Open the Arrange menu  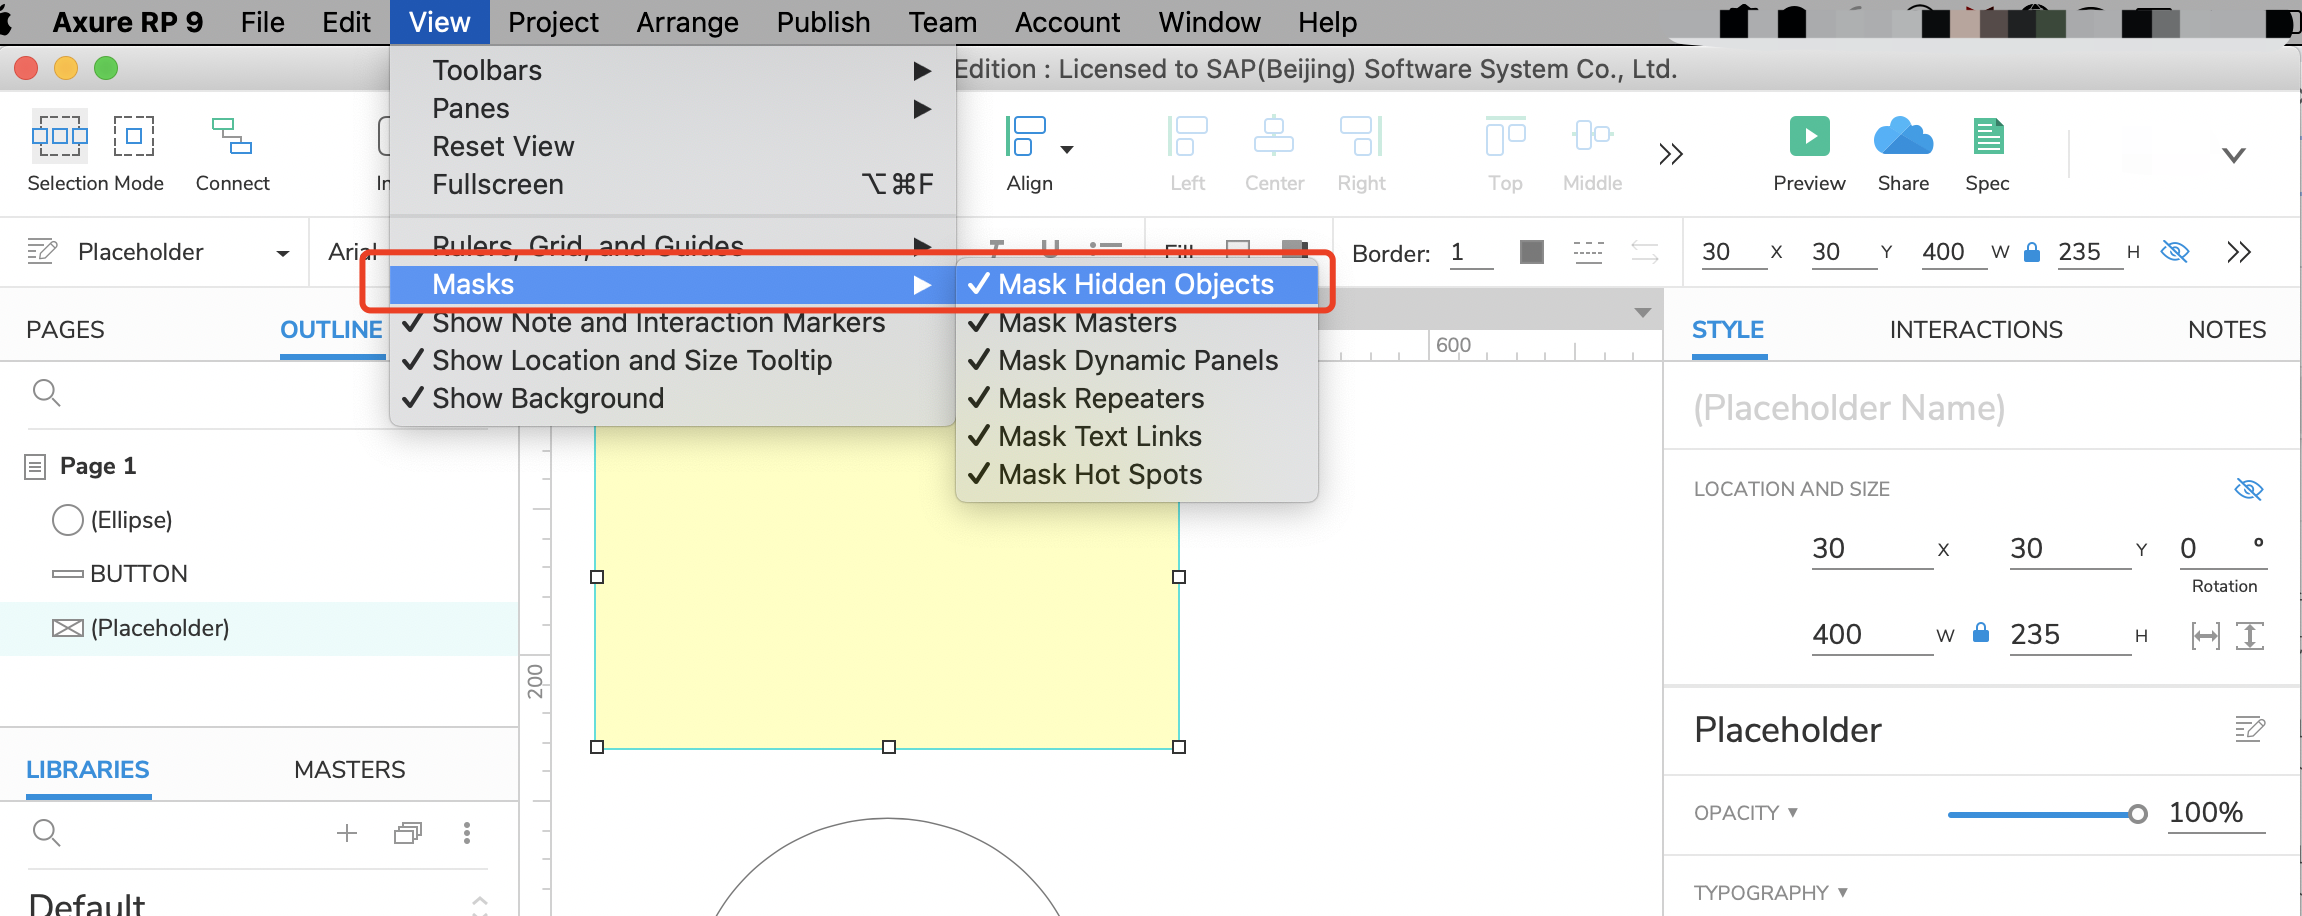click(x=688, y=22)
